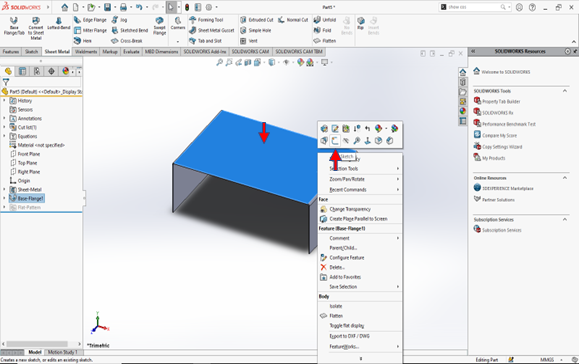Switch to the Features ribbon tab
The image size is (579, 364).
pyautogui.click(x=11, y=52)
